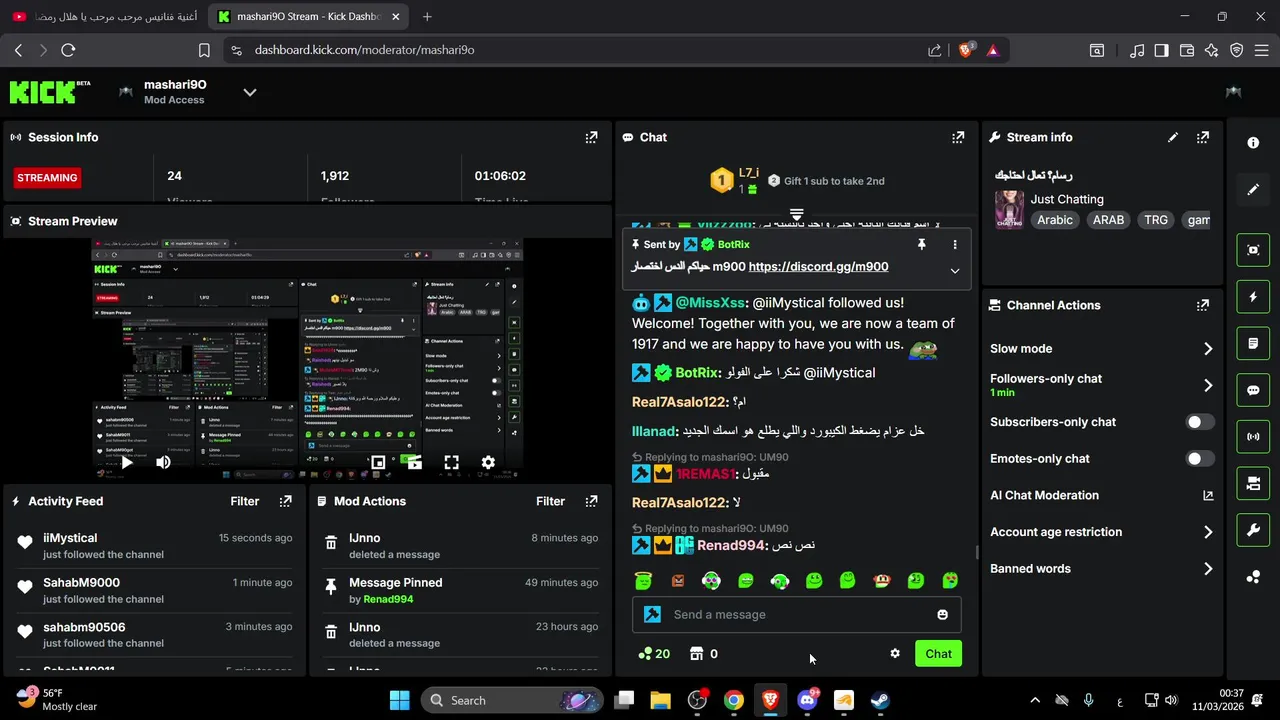Viewport: 1280px width, 720px height.
Task: Open a new browser tab
Action: pos(427,16)
